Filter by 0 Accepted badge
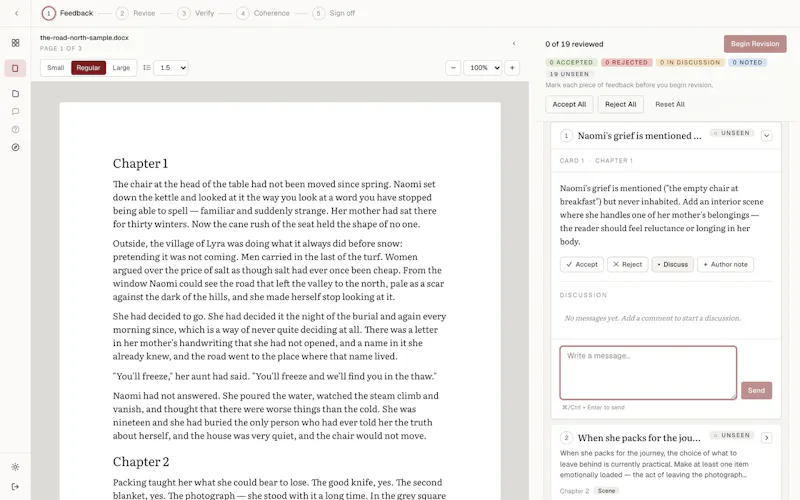Image resolution: width=800 pixels, height=500 pixels. [571, 62]
